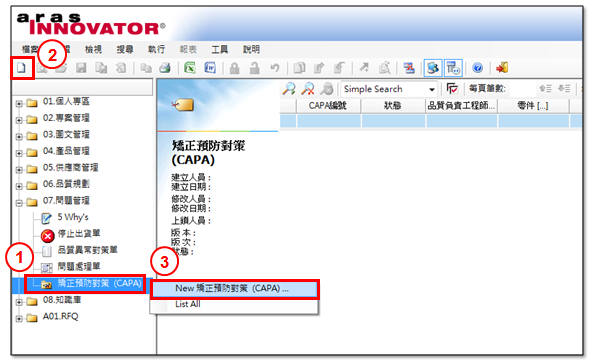This screenshot has height=364, width=593.
Task: Expand the 02.專案管理 folder
Action: pyautogui.click(x=19, y=120)
